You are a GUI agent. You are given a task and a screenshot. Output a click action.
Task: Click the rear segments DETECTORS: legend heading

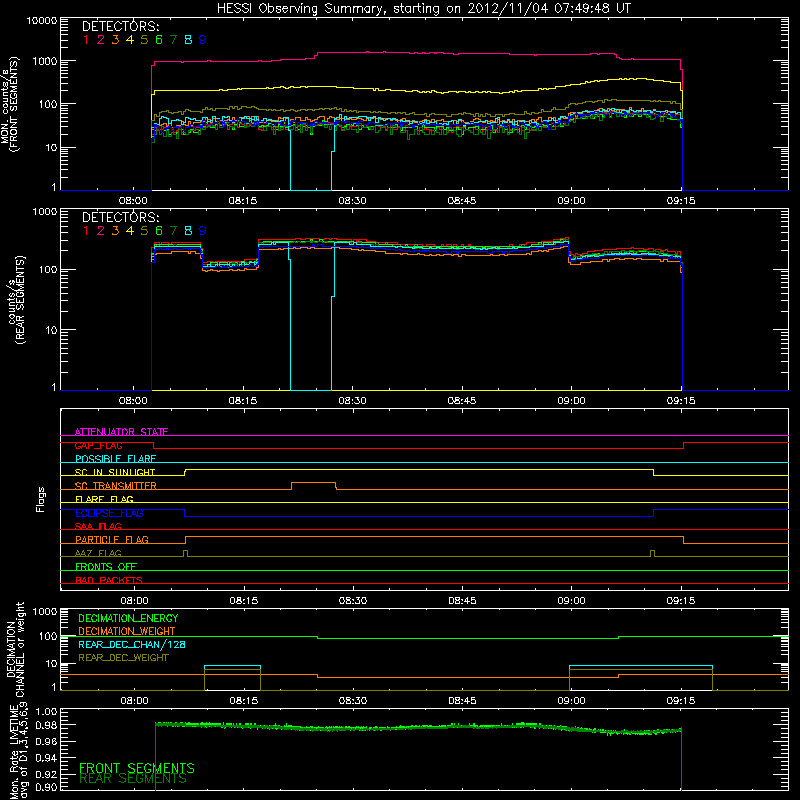pyautogui.click(x=121, y=217)
